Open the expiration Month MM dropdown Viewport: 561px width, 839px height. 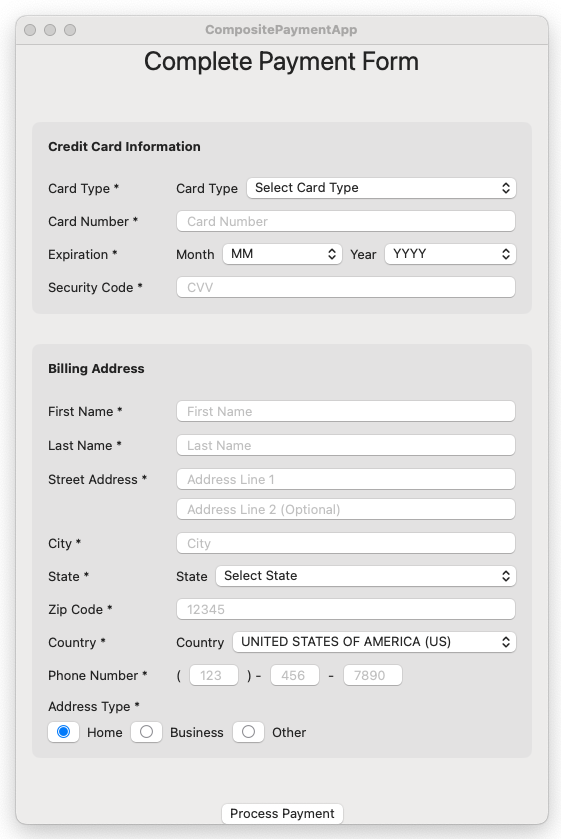[x=282, y=254]
